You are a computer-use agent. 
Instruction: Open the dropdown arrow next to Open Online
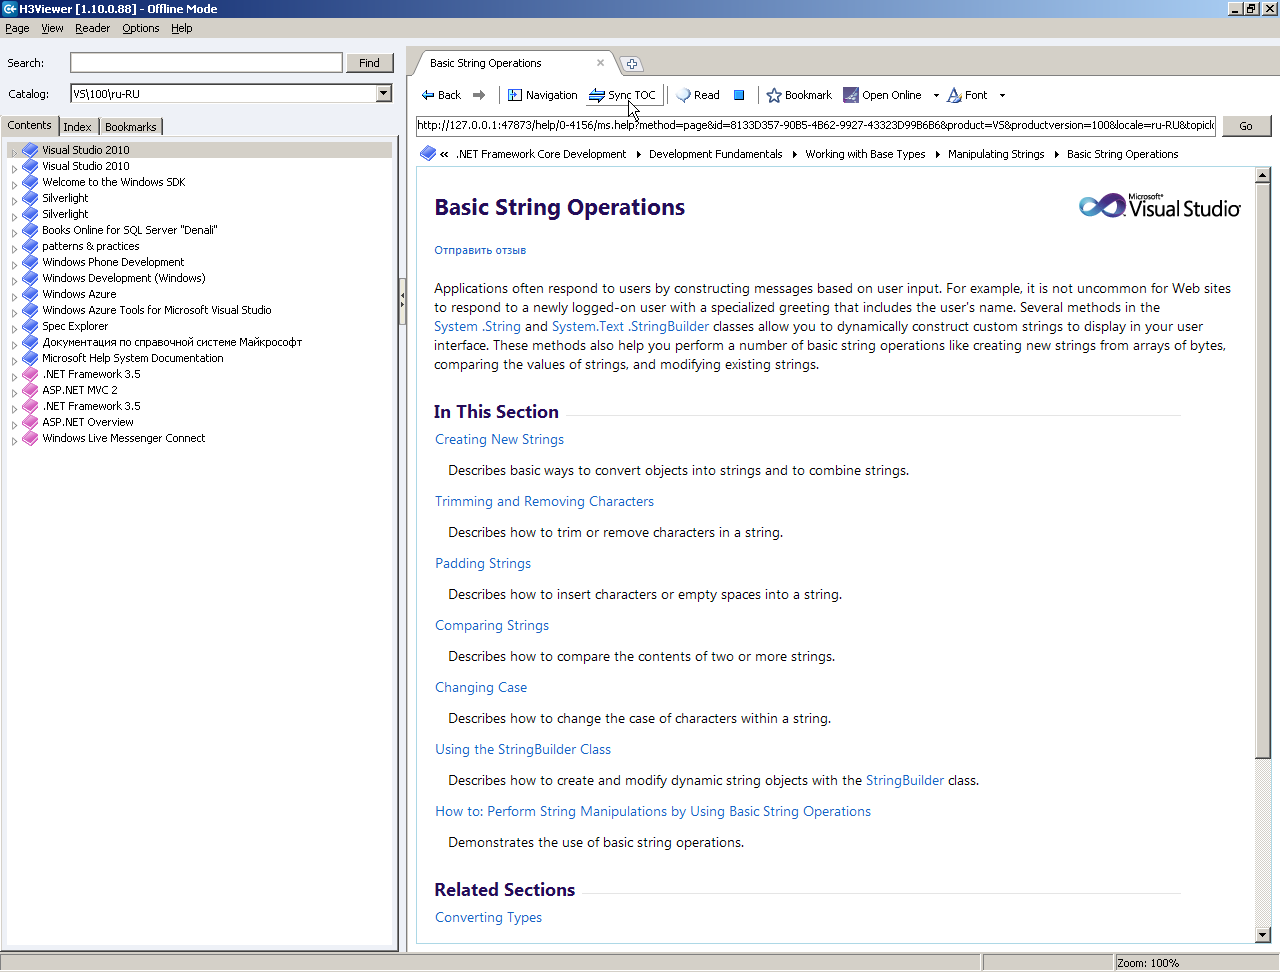(x=936, y=96)
